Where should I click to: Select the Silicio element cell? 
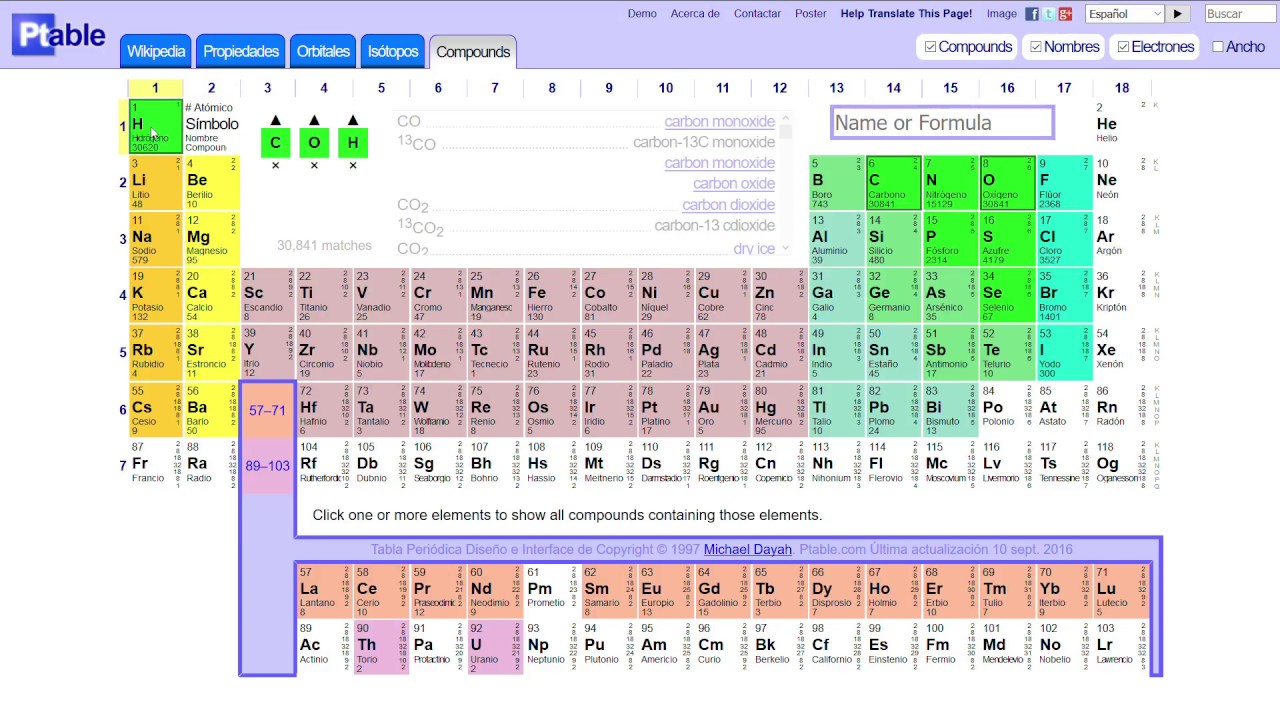[894, 240]
